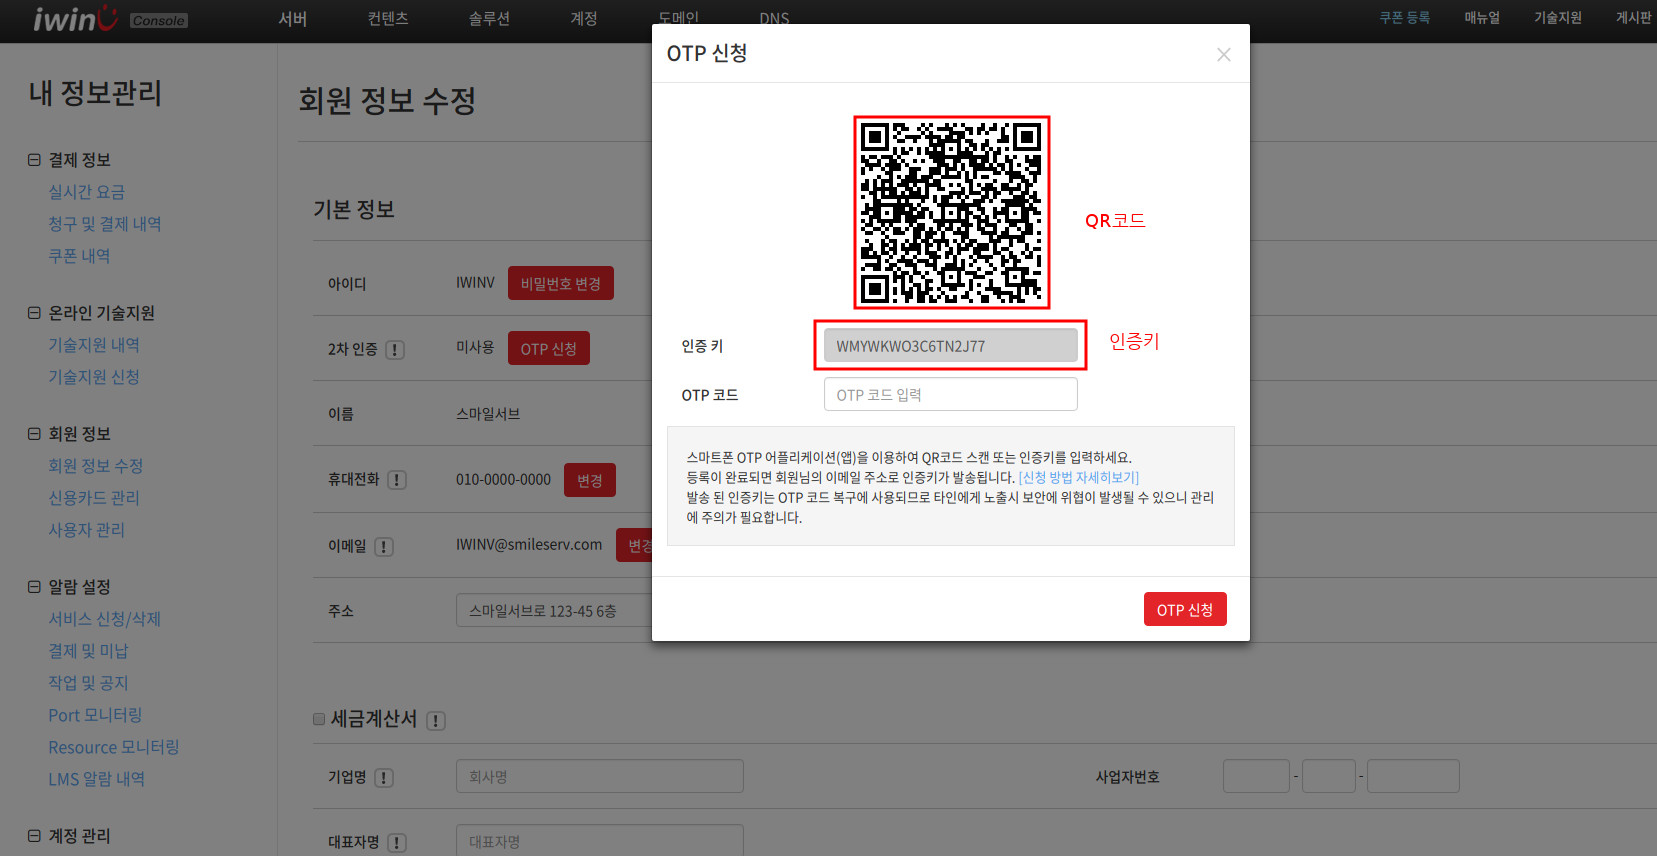
Task: Open the 매뉴얼 link
Action: pos(1482,18)
